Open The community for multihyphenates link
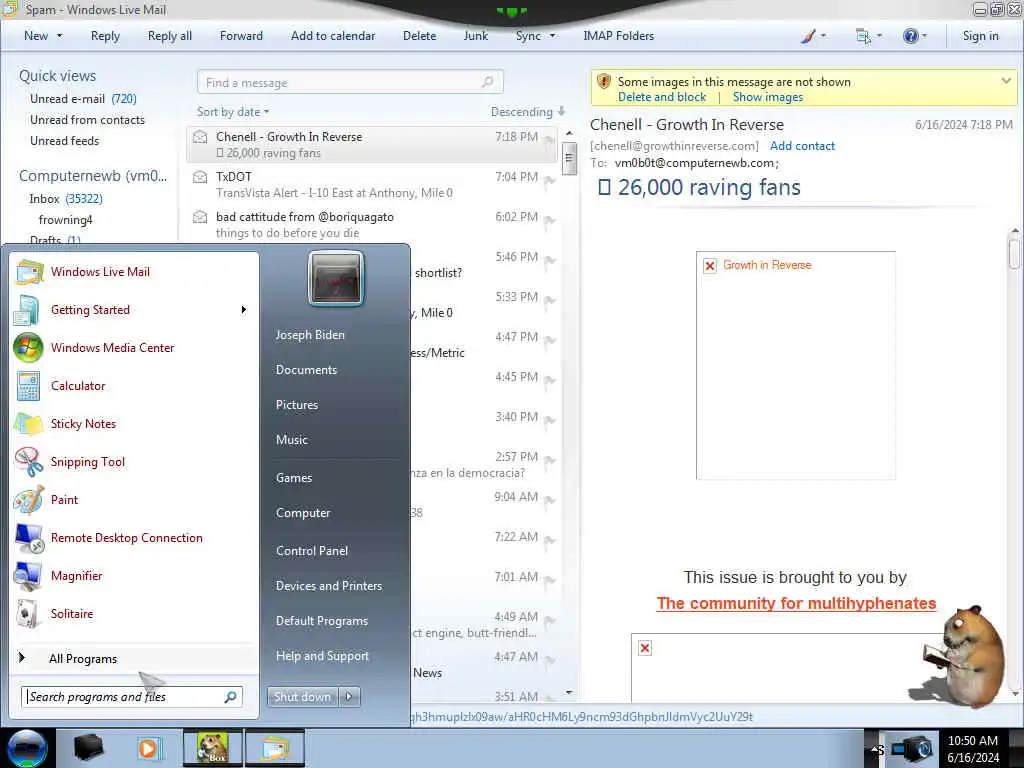Screen dimensions: 1024x768 click(x=796, y=603)
